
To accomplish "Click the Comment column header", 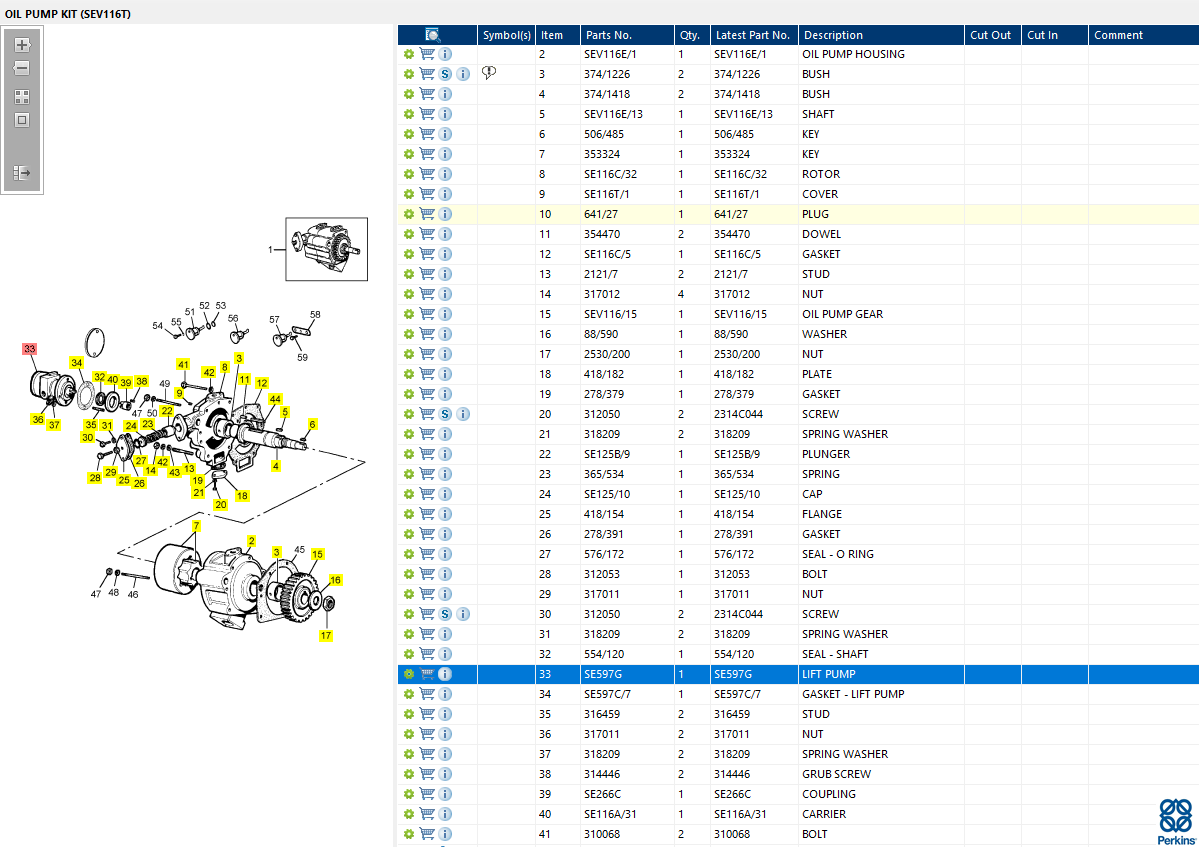I will 1143,35.
